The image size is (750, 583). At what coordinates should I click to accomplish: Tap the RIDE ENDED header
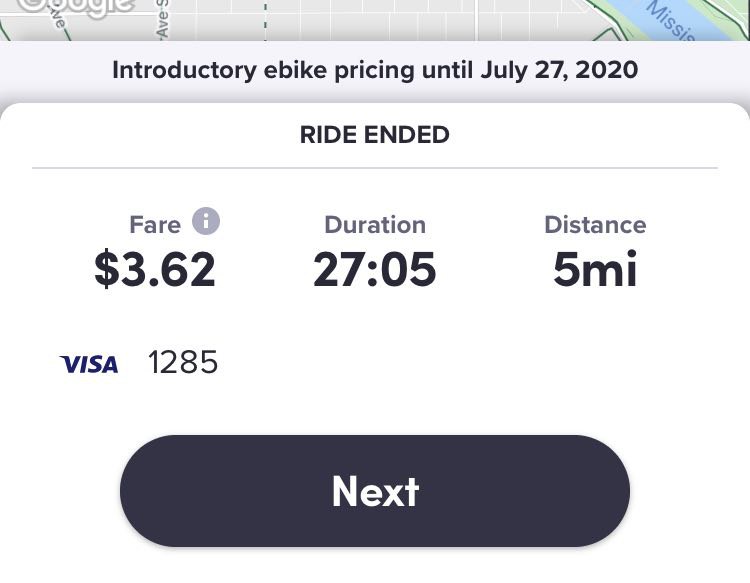pyautogui.click(x=375, y=134)
